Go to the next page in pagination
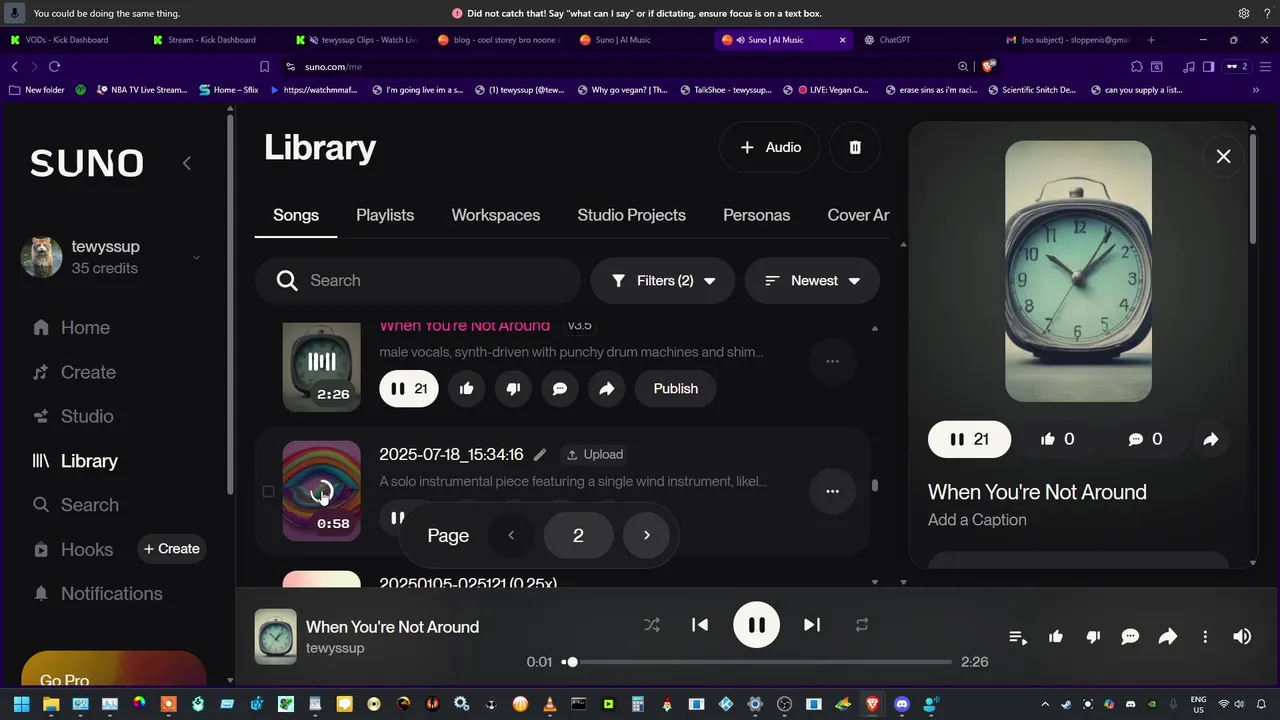Viewport: 1280px width, 720px height. coord(647,536)
